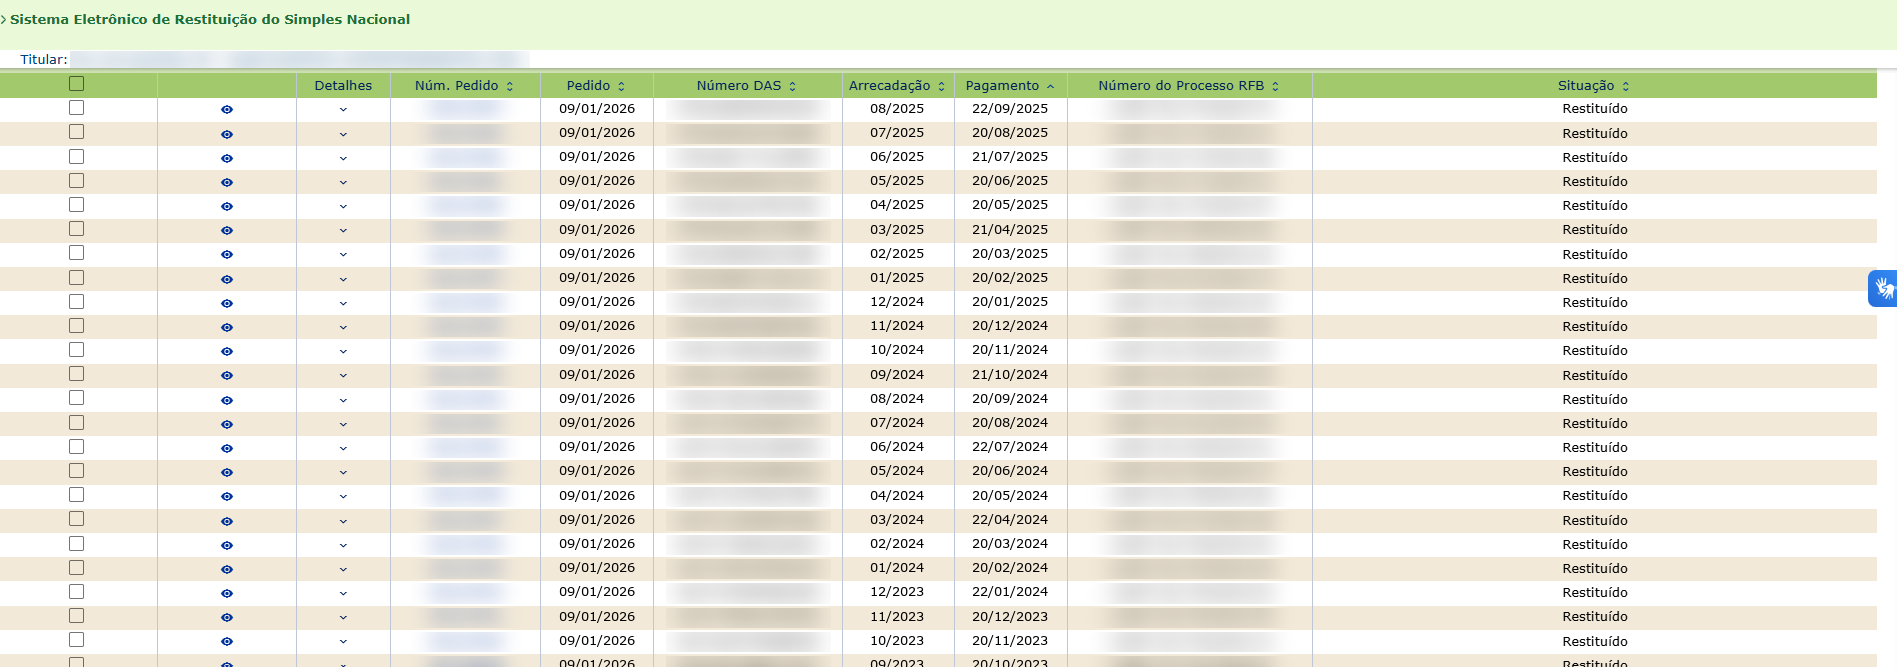This screenshot has width=1897, height=667.
Task: Show details for Arrecadação 03/2025
Action: 343,231
